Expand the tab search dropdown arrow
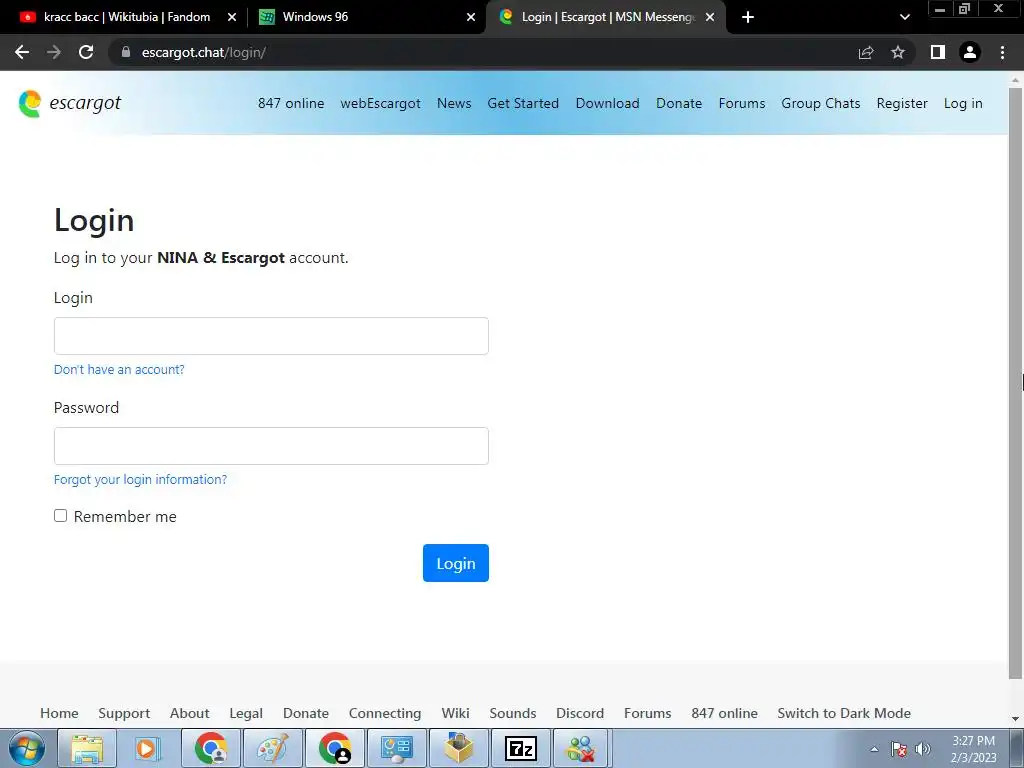 [904, 17]
